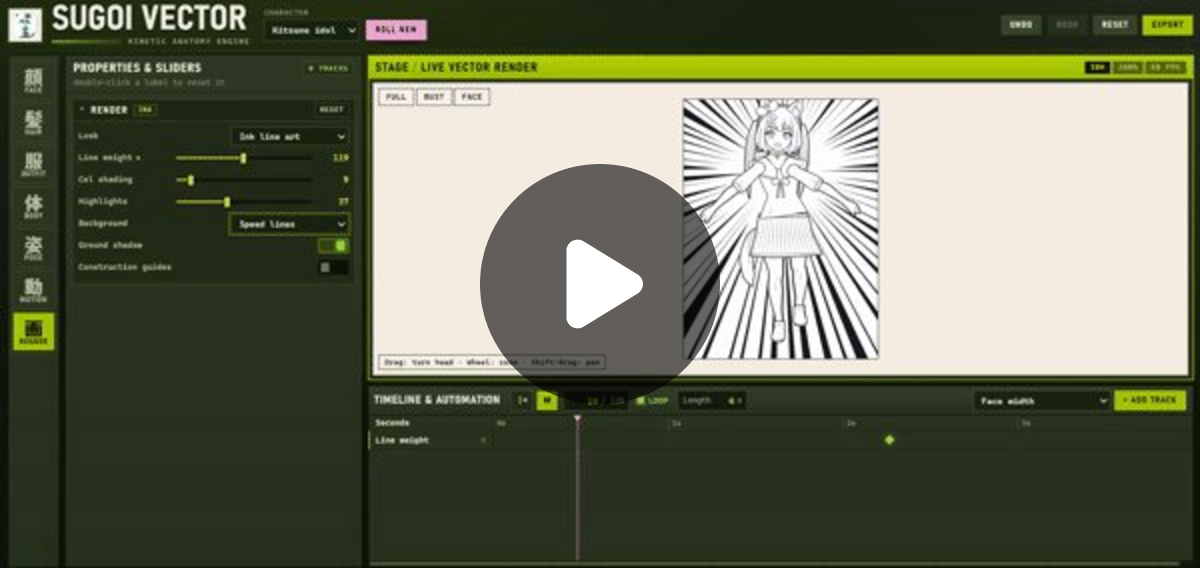
Task: Click the timeline playhead marker
Action: [x=577, y=419]
